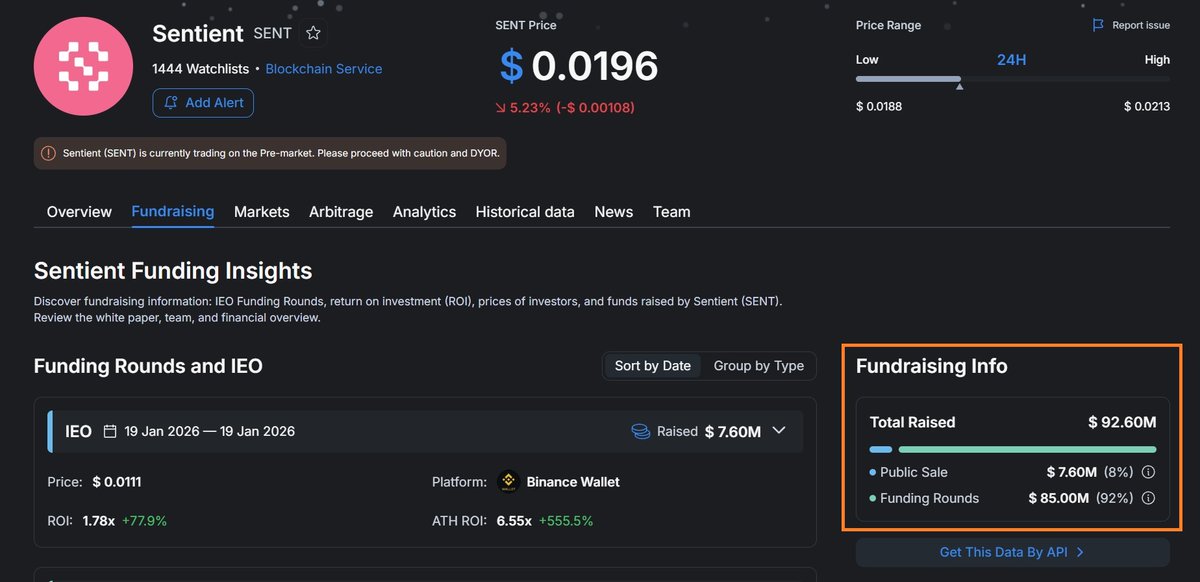Image resolution: width=1200 pixels, height=582 pixels.
Task: Click the Public Sale $7.60M value
Action: tap(1071, 472)
